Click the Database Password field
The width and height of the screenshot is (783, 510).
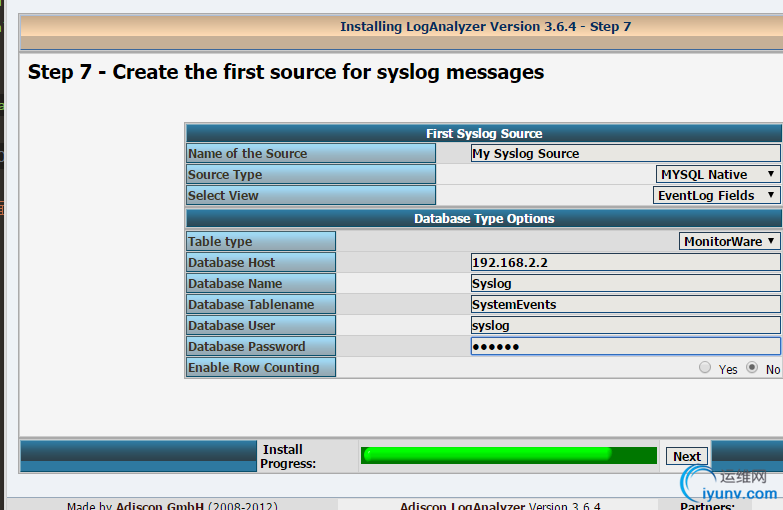[626, 346]
